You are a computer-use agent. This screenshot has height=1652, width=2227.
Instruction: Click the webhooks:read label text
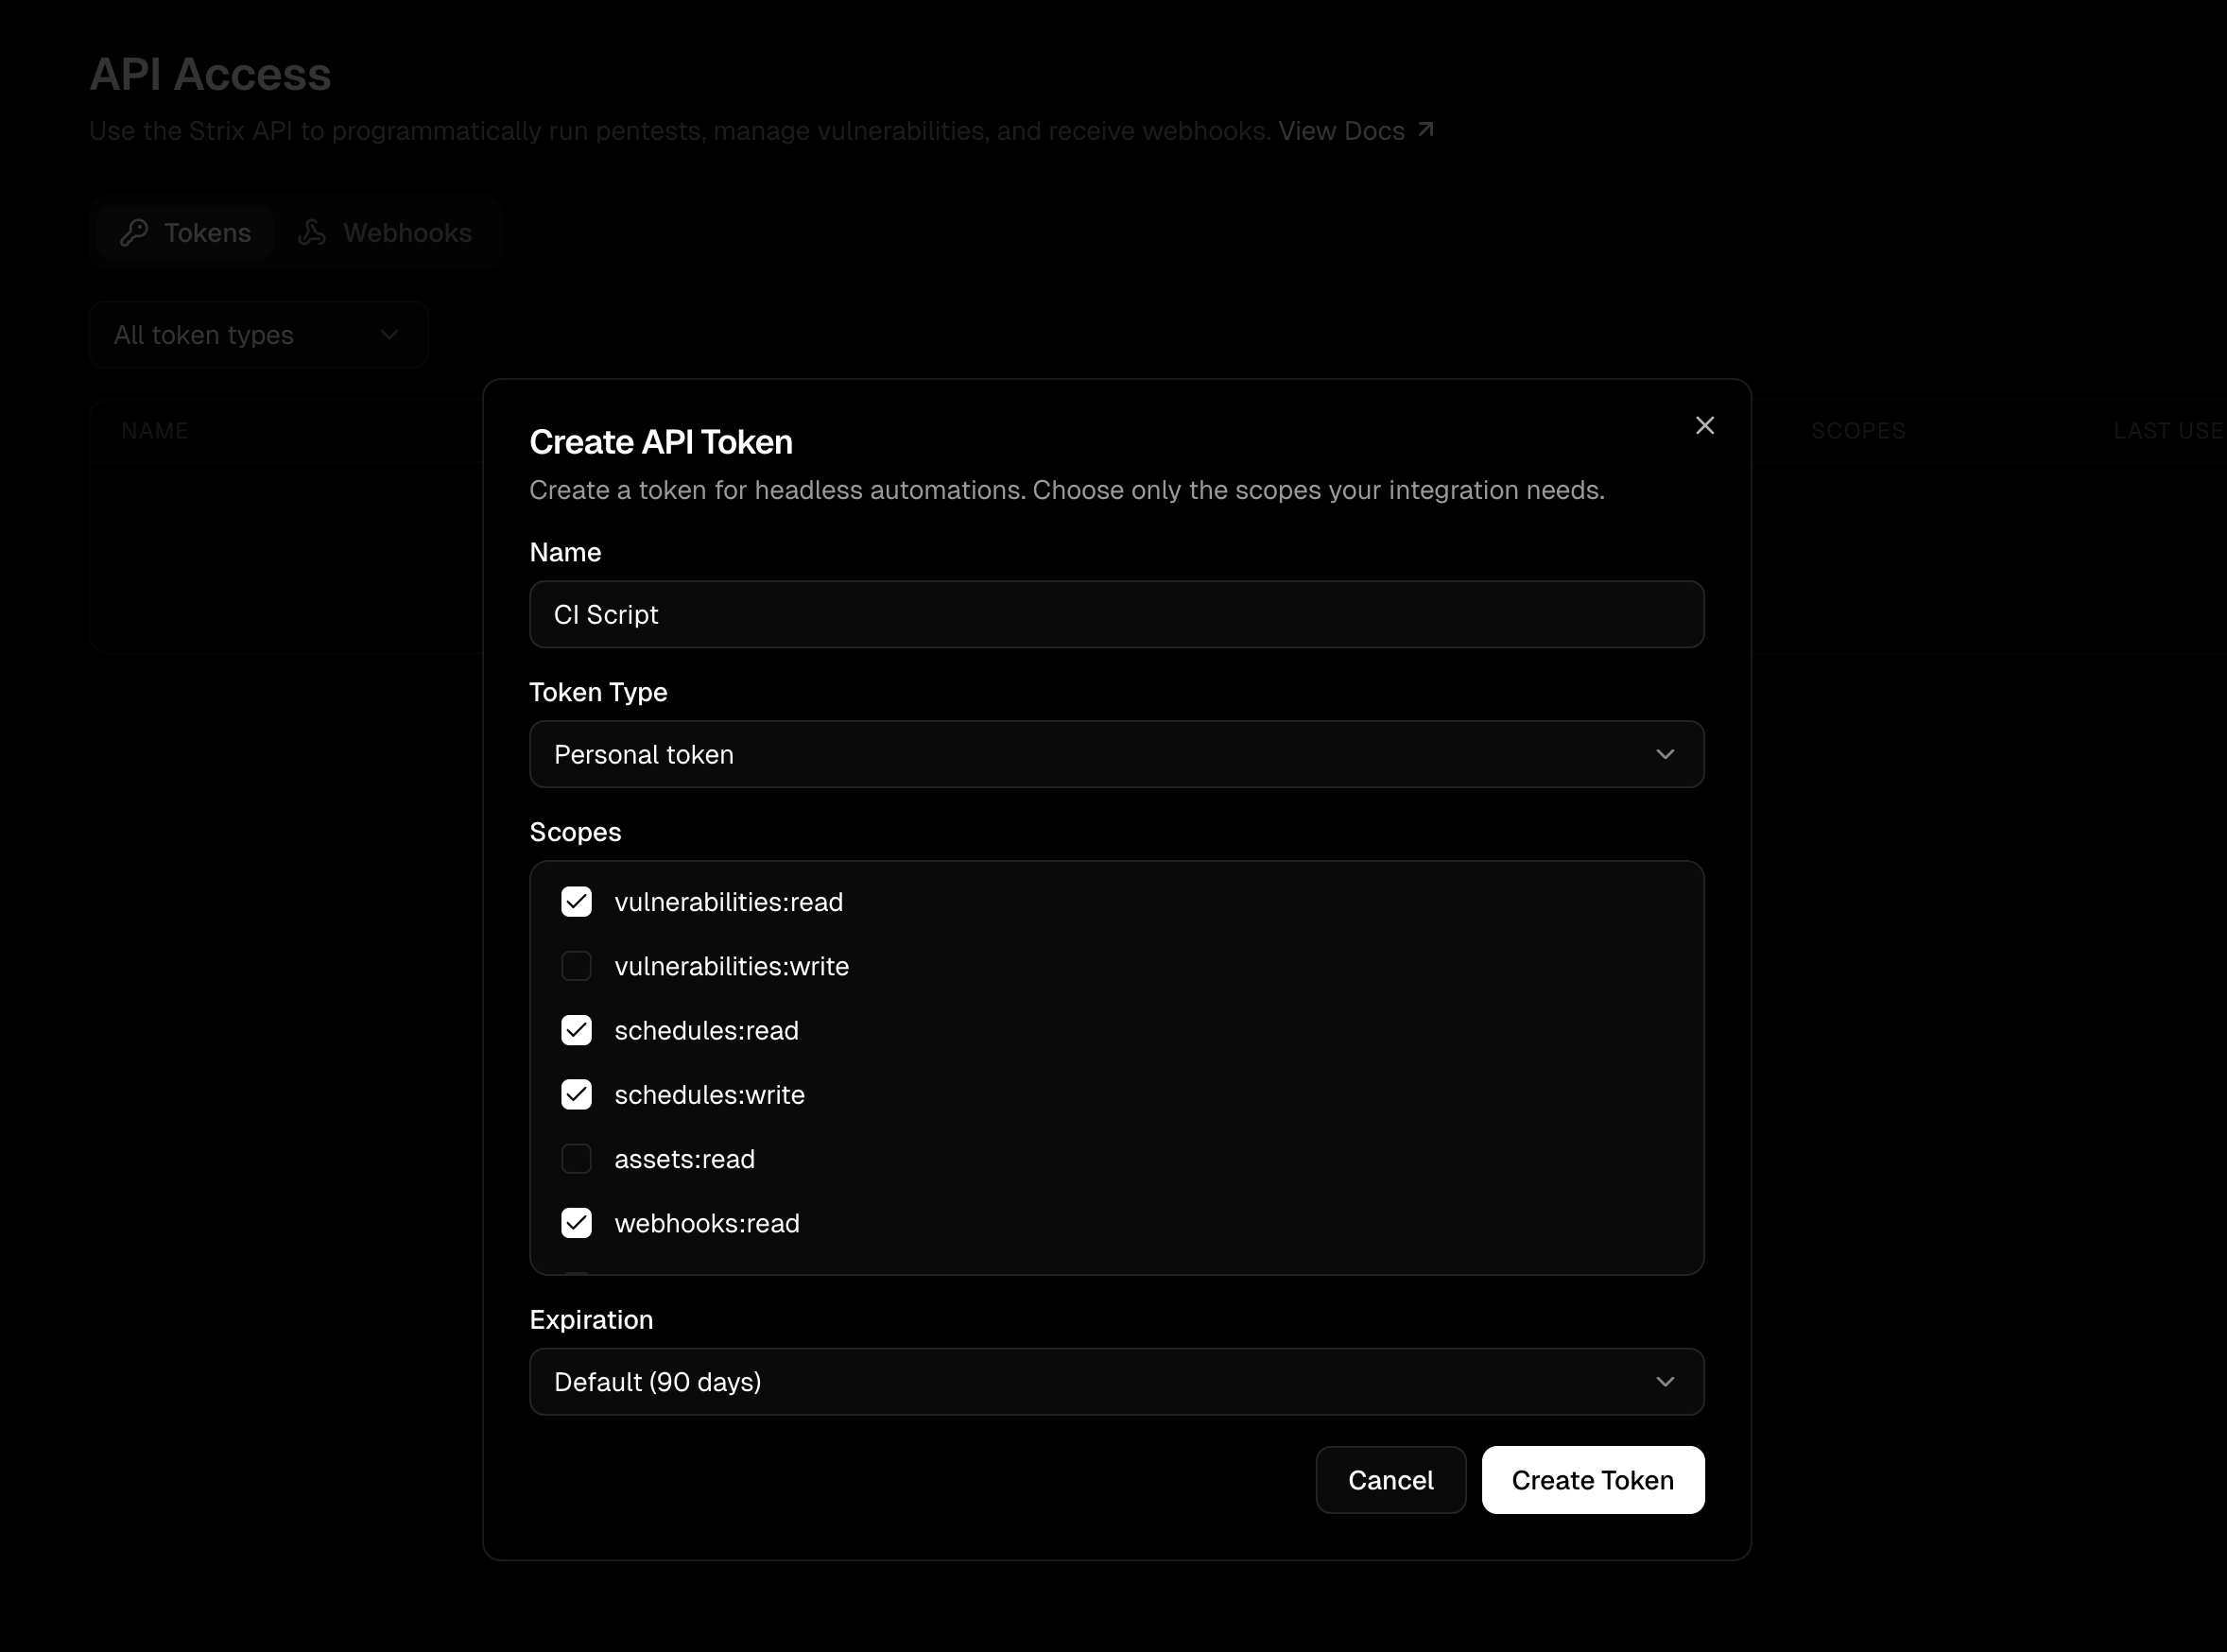tap(707, 1223)
